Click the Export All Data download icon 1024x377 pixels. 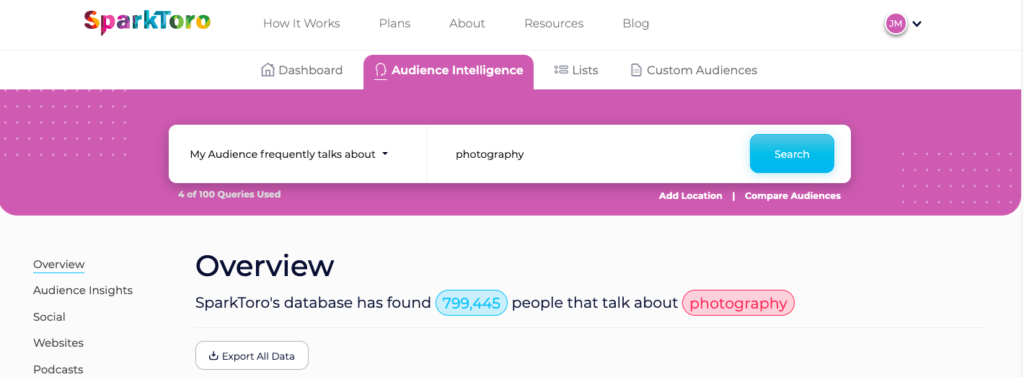tap(213, 356)
